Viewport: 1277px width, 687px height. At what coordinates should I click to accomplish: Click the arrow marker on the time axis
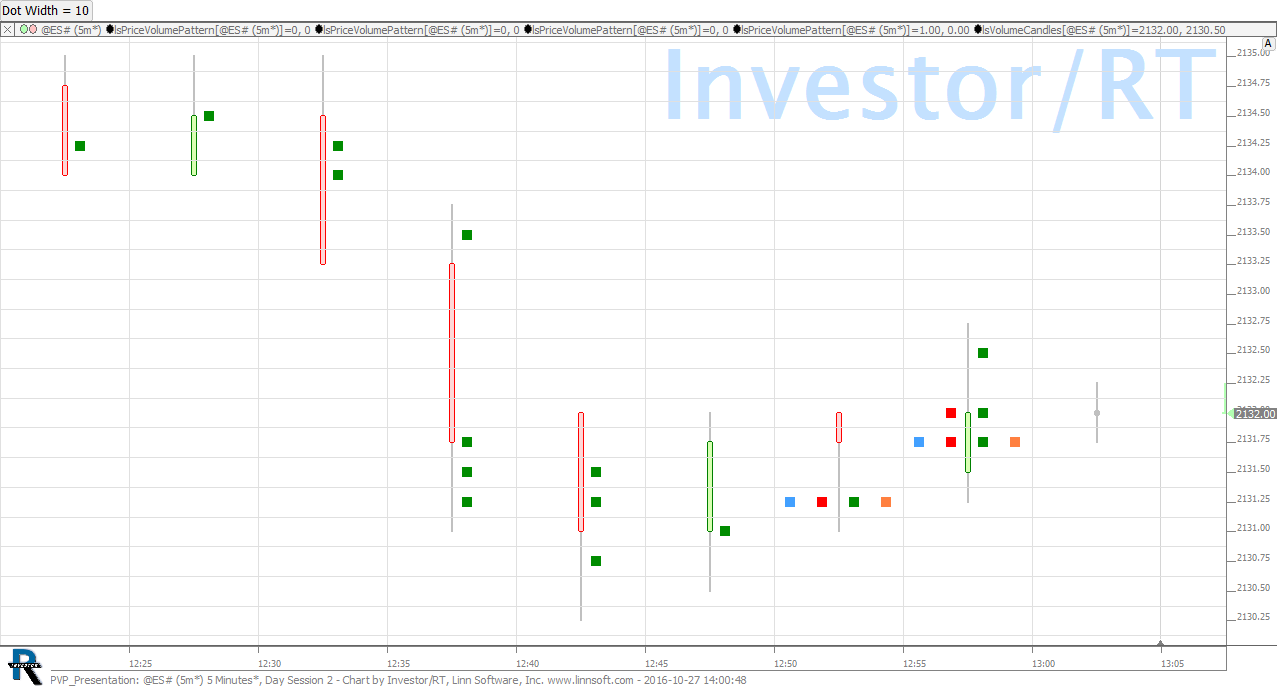coord(1160,644)
